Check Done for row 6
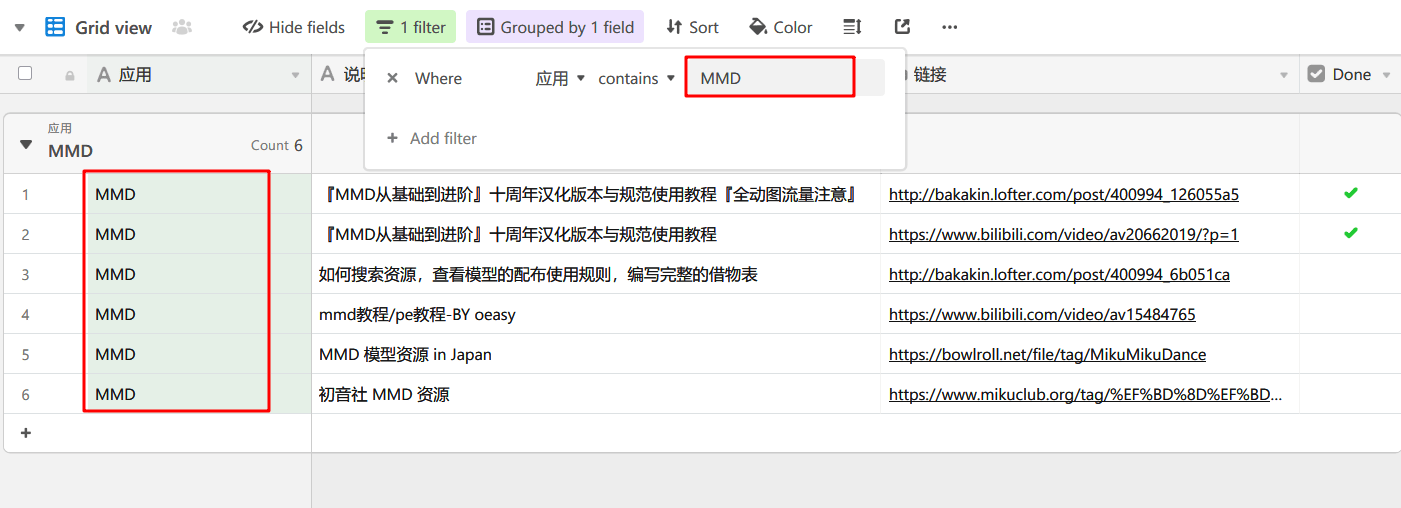1401x508 pixels. click(x=1350, y=394)
